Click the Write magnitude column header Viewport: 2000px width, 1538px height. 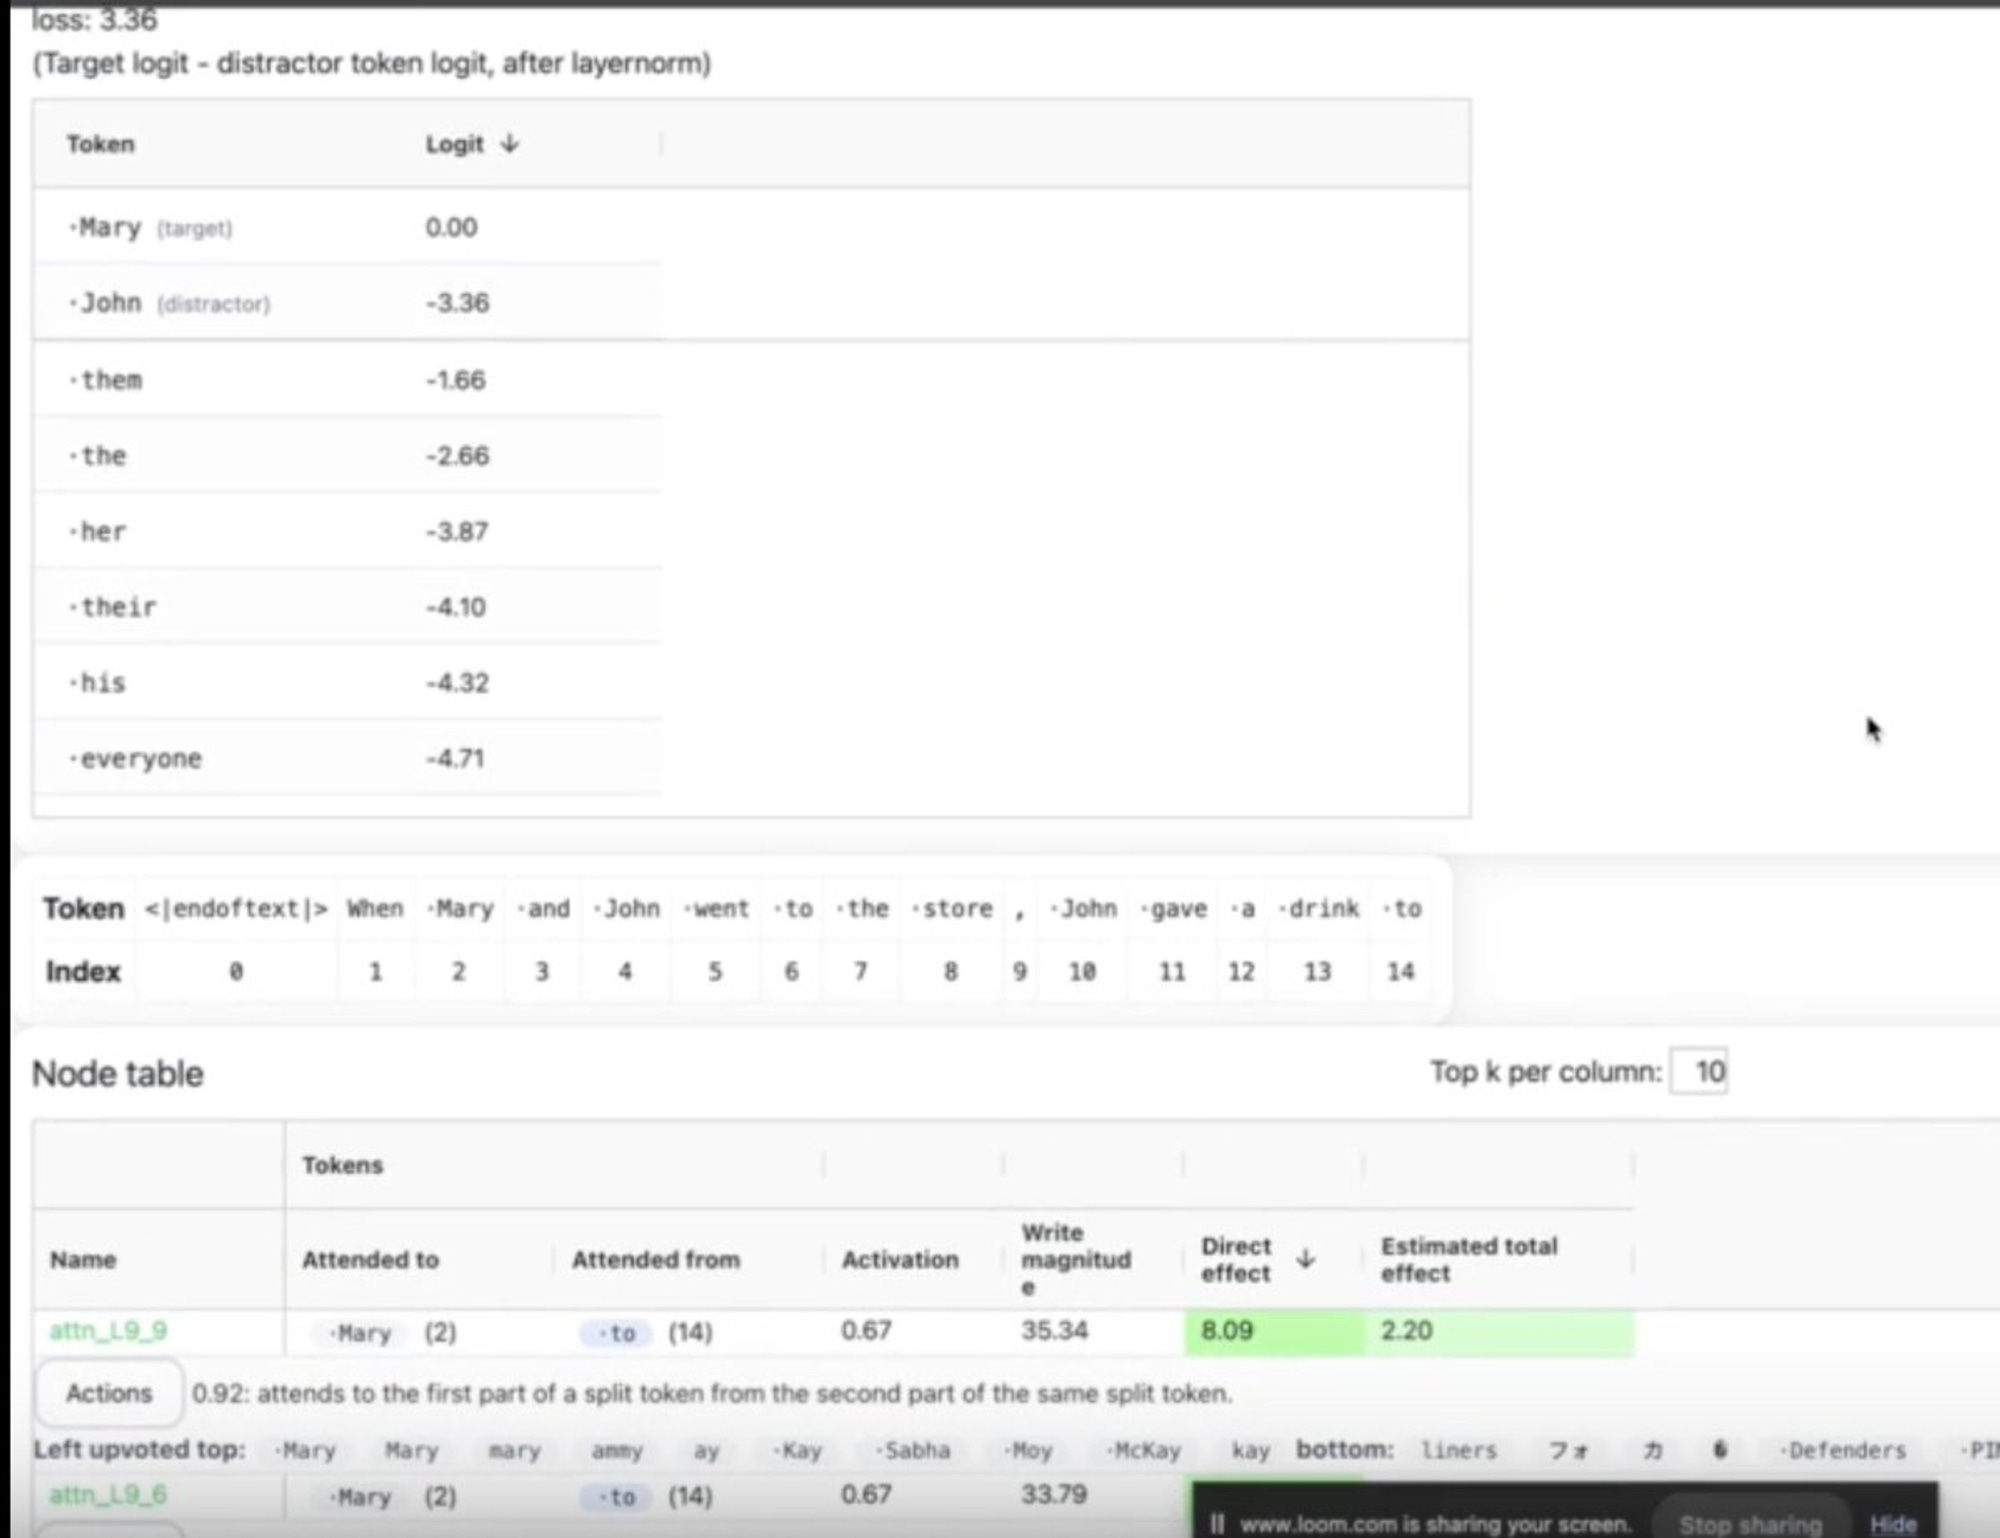(x=1075, y=1259)
